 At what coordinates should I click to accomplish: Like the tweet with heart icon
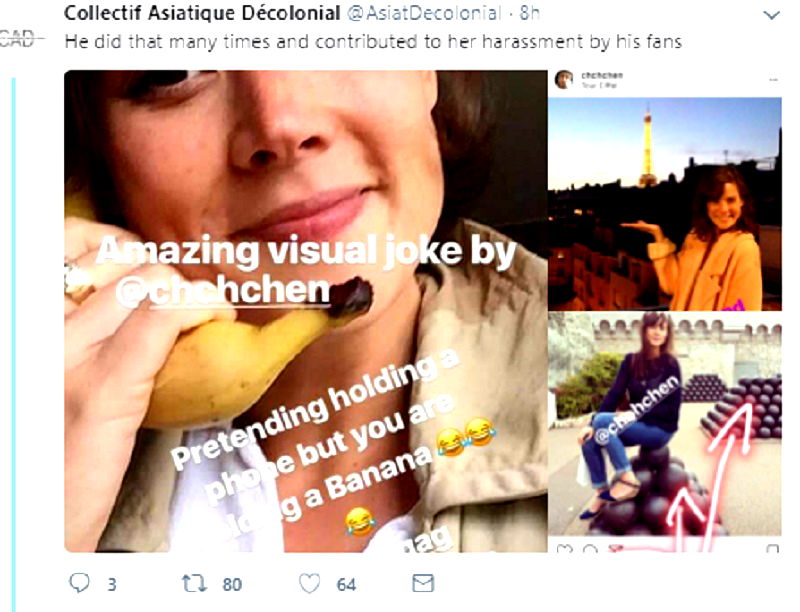click(309, 583)
